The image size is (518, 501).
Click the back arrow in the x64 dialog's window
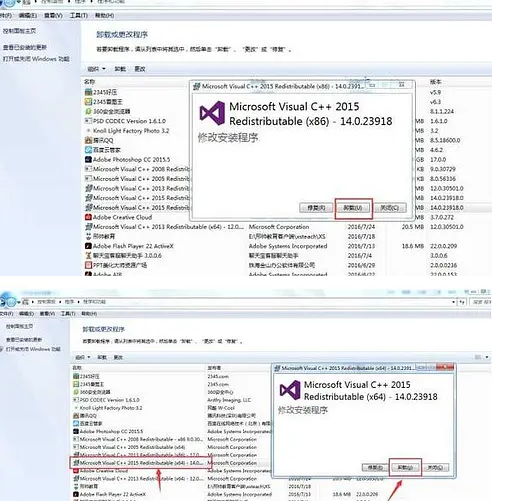pyautogui.click(x=4, y=301)
